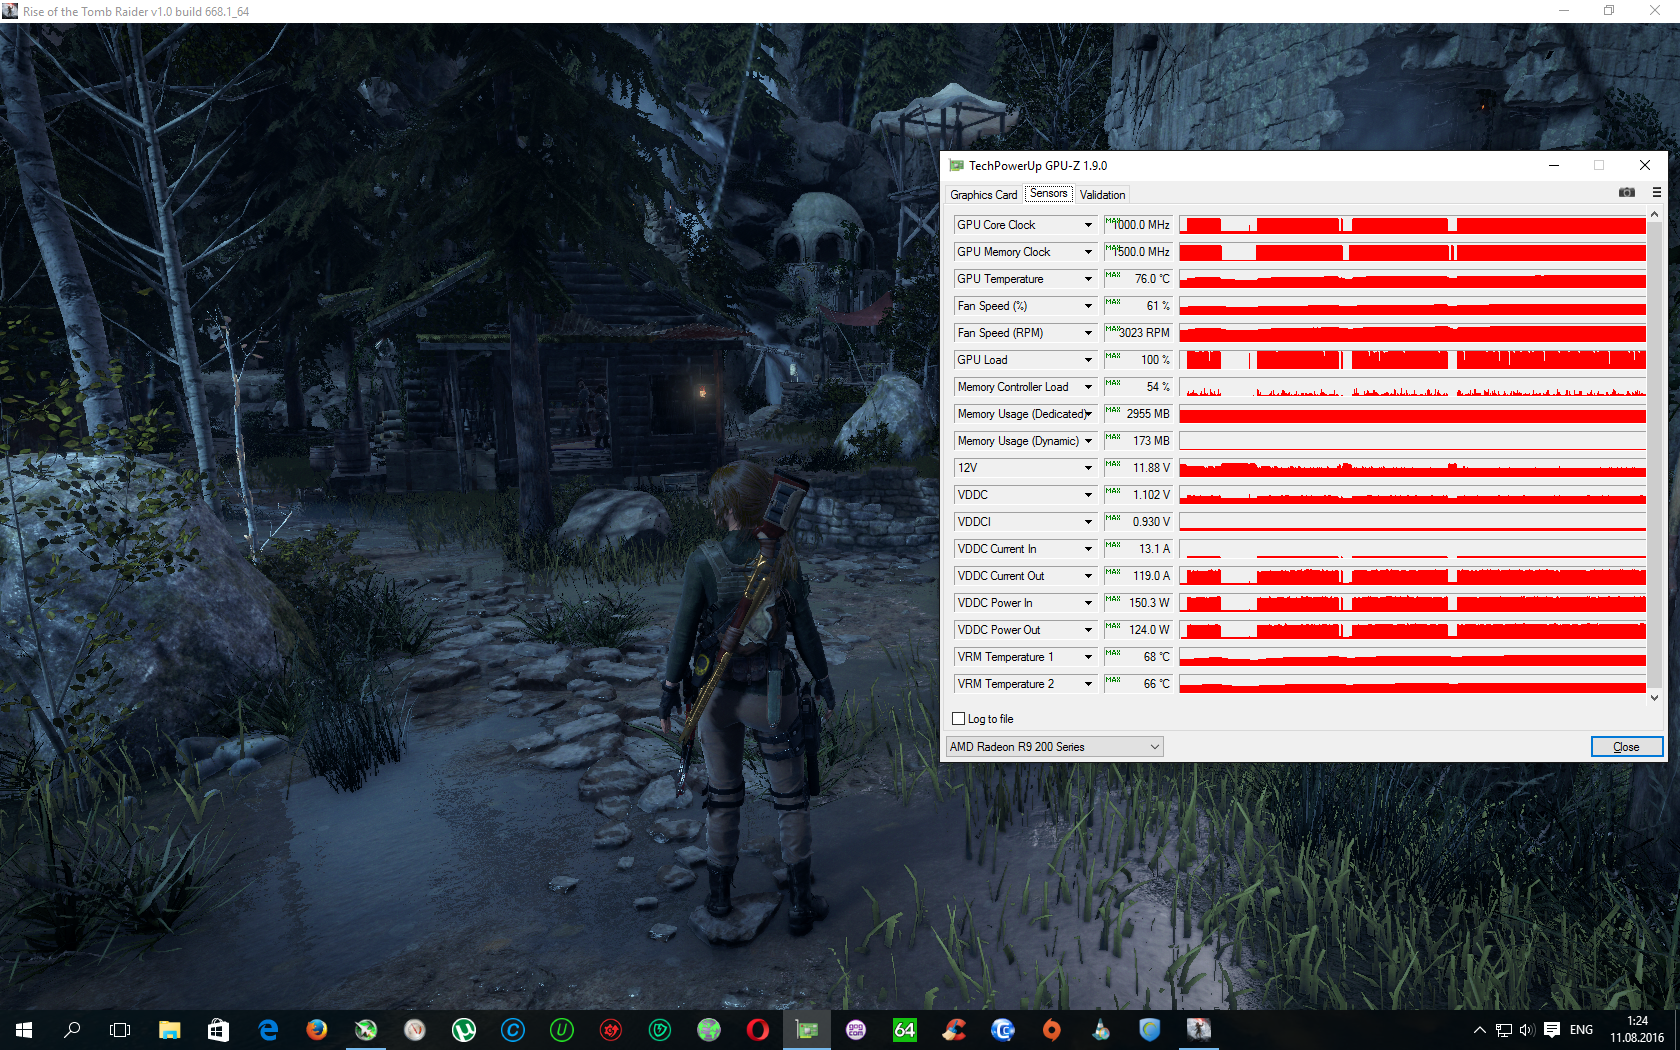This screenshot has width=1680, height=1050.
Task: Launch Microsoft Edge from the taskbar
Action: 268,1029
